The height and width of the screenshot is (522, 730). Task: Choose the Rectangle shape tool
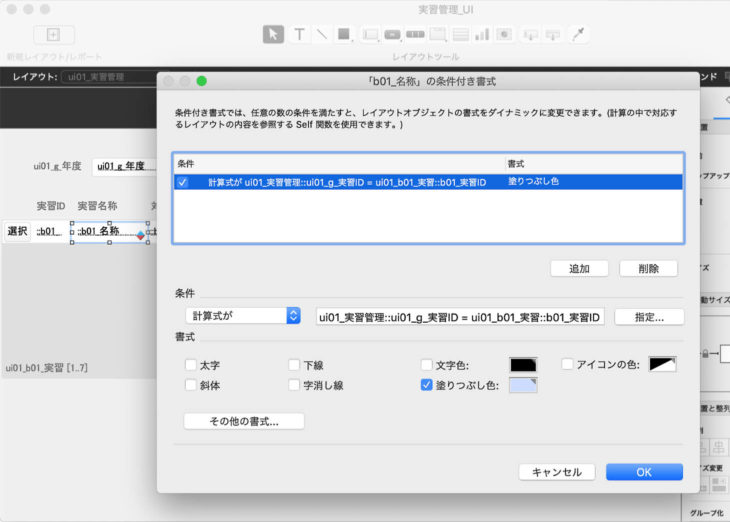click(x=344, y=35)
